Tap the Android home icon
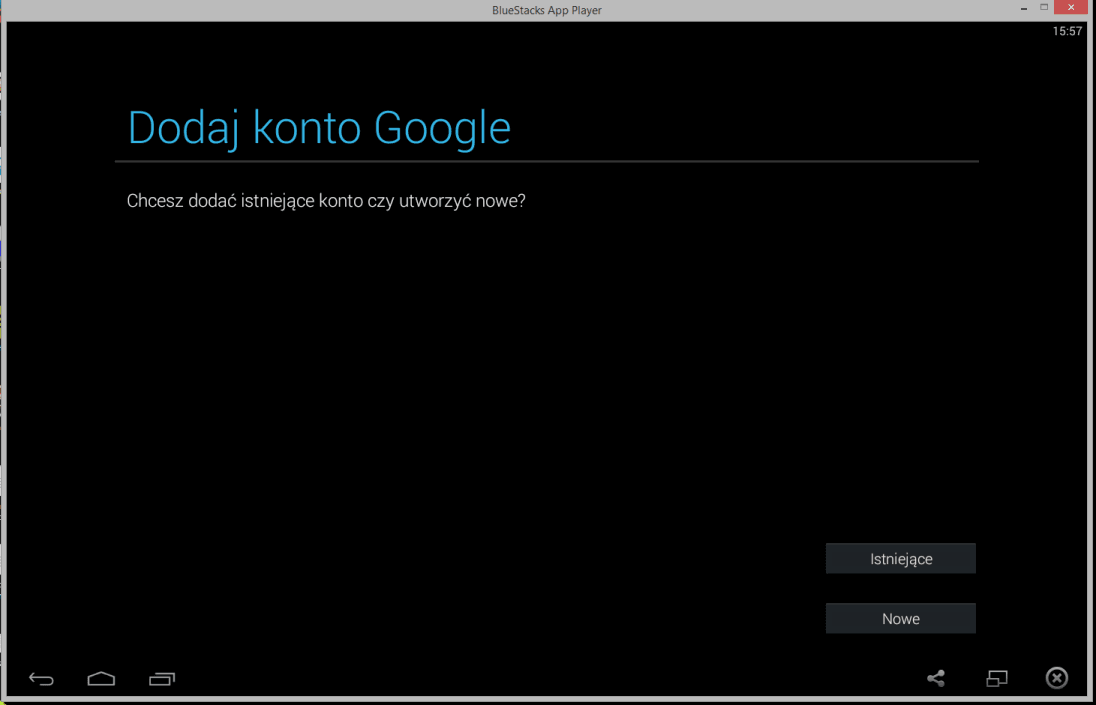Screen dimensions: 1096x705 coord(101,678)
